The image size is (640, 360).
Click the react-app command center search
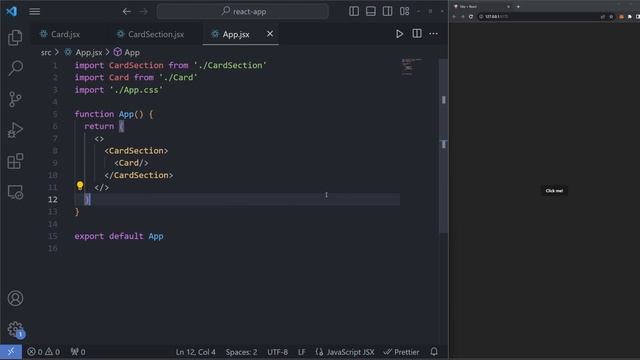243,11
